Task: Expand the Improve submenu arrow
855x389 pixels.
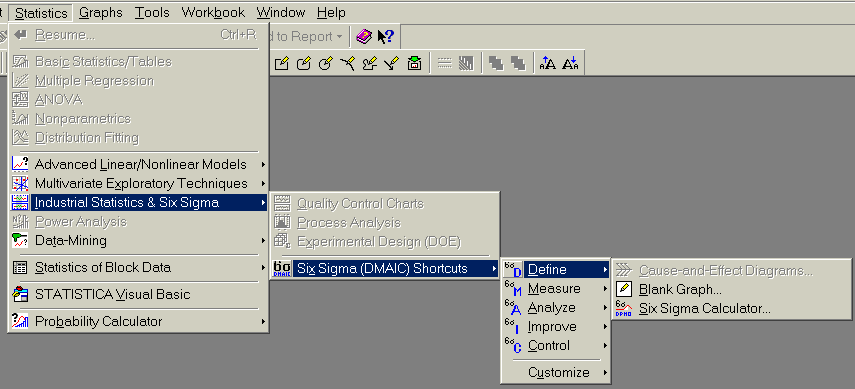Action: (605, 327)
